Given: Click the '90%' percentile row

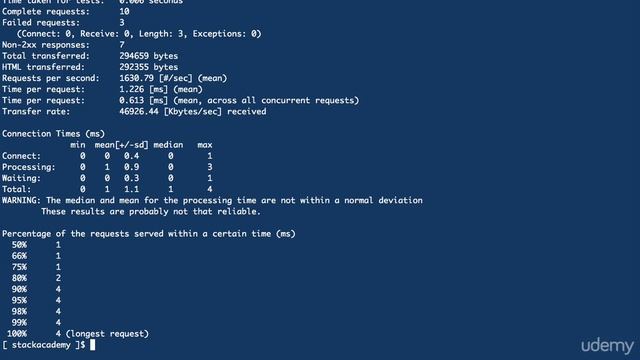Looking at the screenshot, I should [36, 289].
